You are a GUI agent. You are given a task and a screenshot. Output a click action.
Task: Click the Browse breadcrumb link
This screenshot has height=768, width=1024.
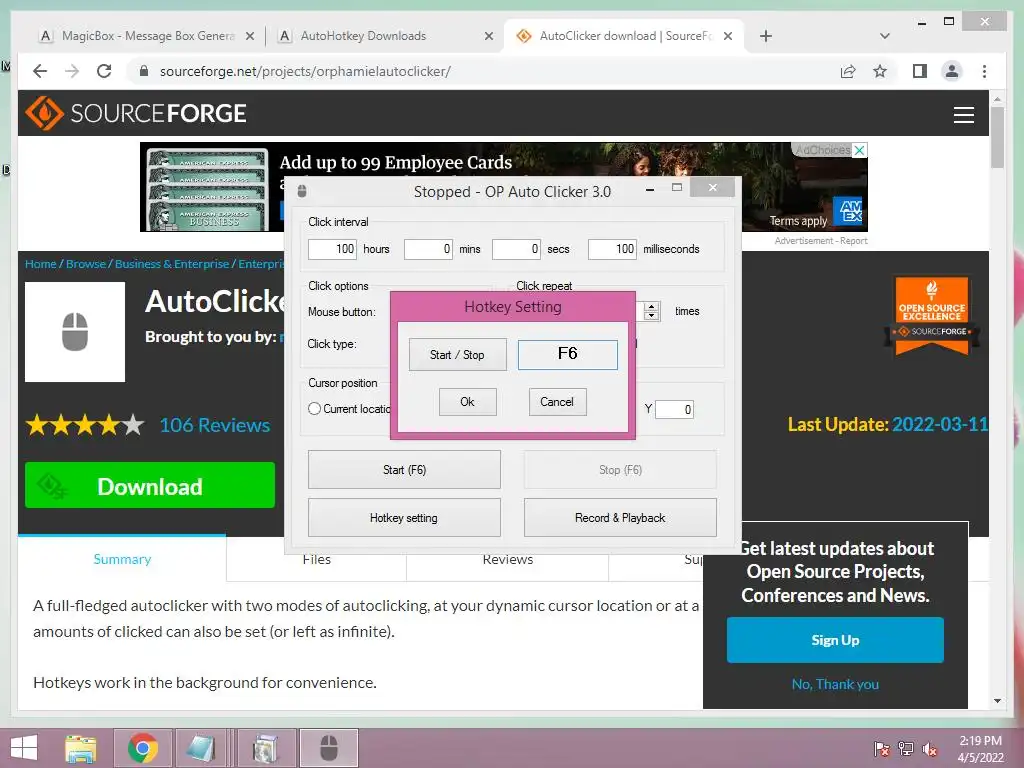[86, 264]
